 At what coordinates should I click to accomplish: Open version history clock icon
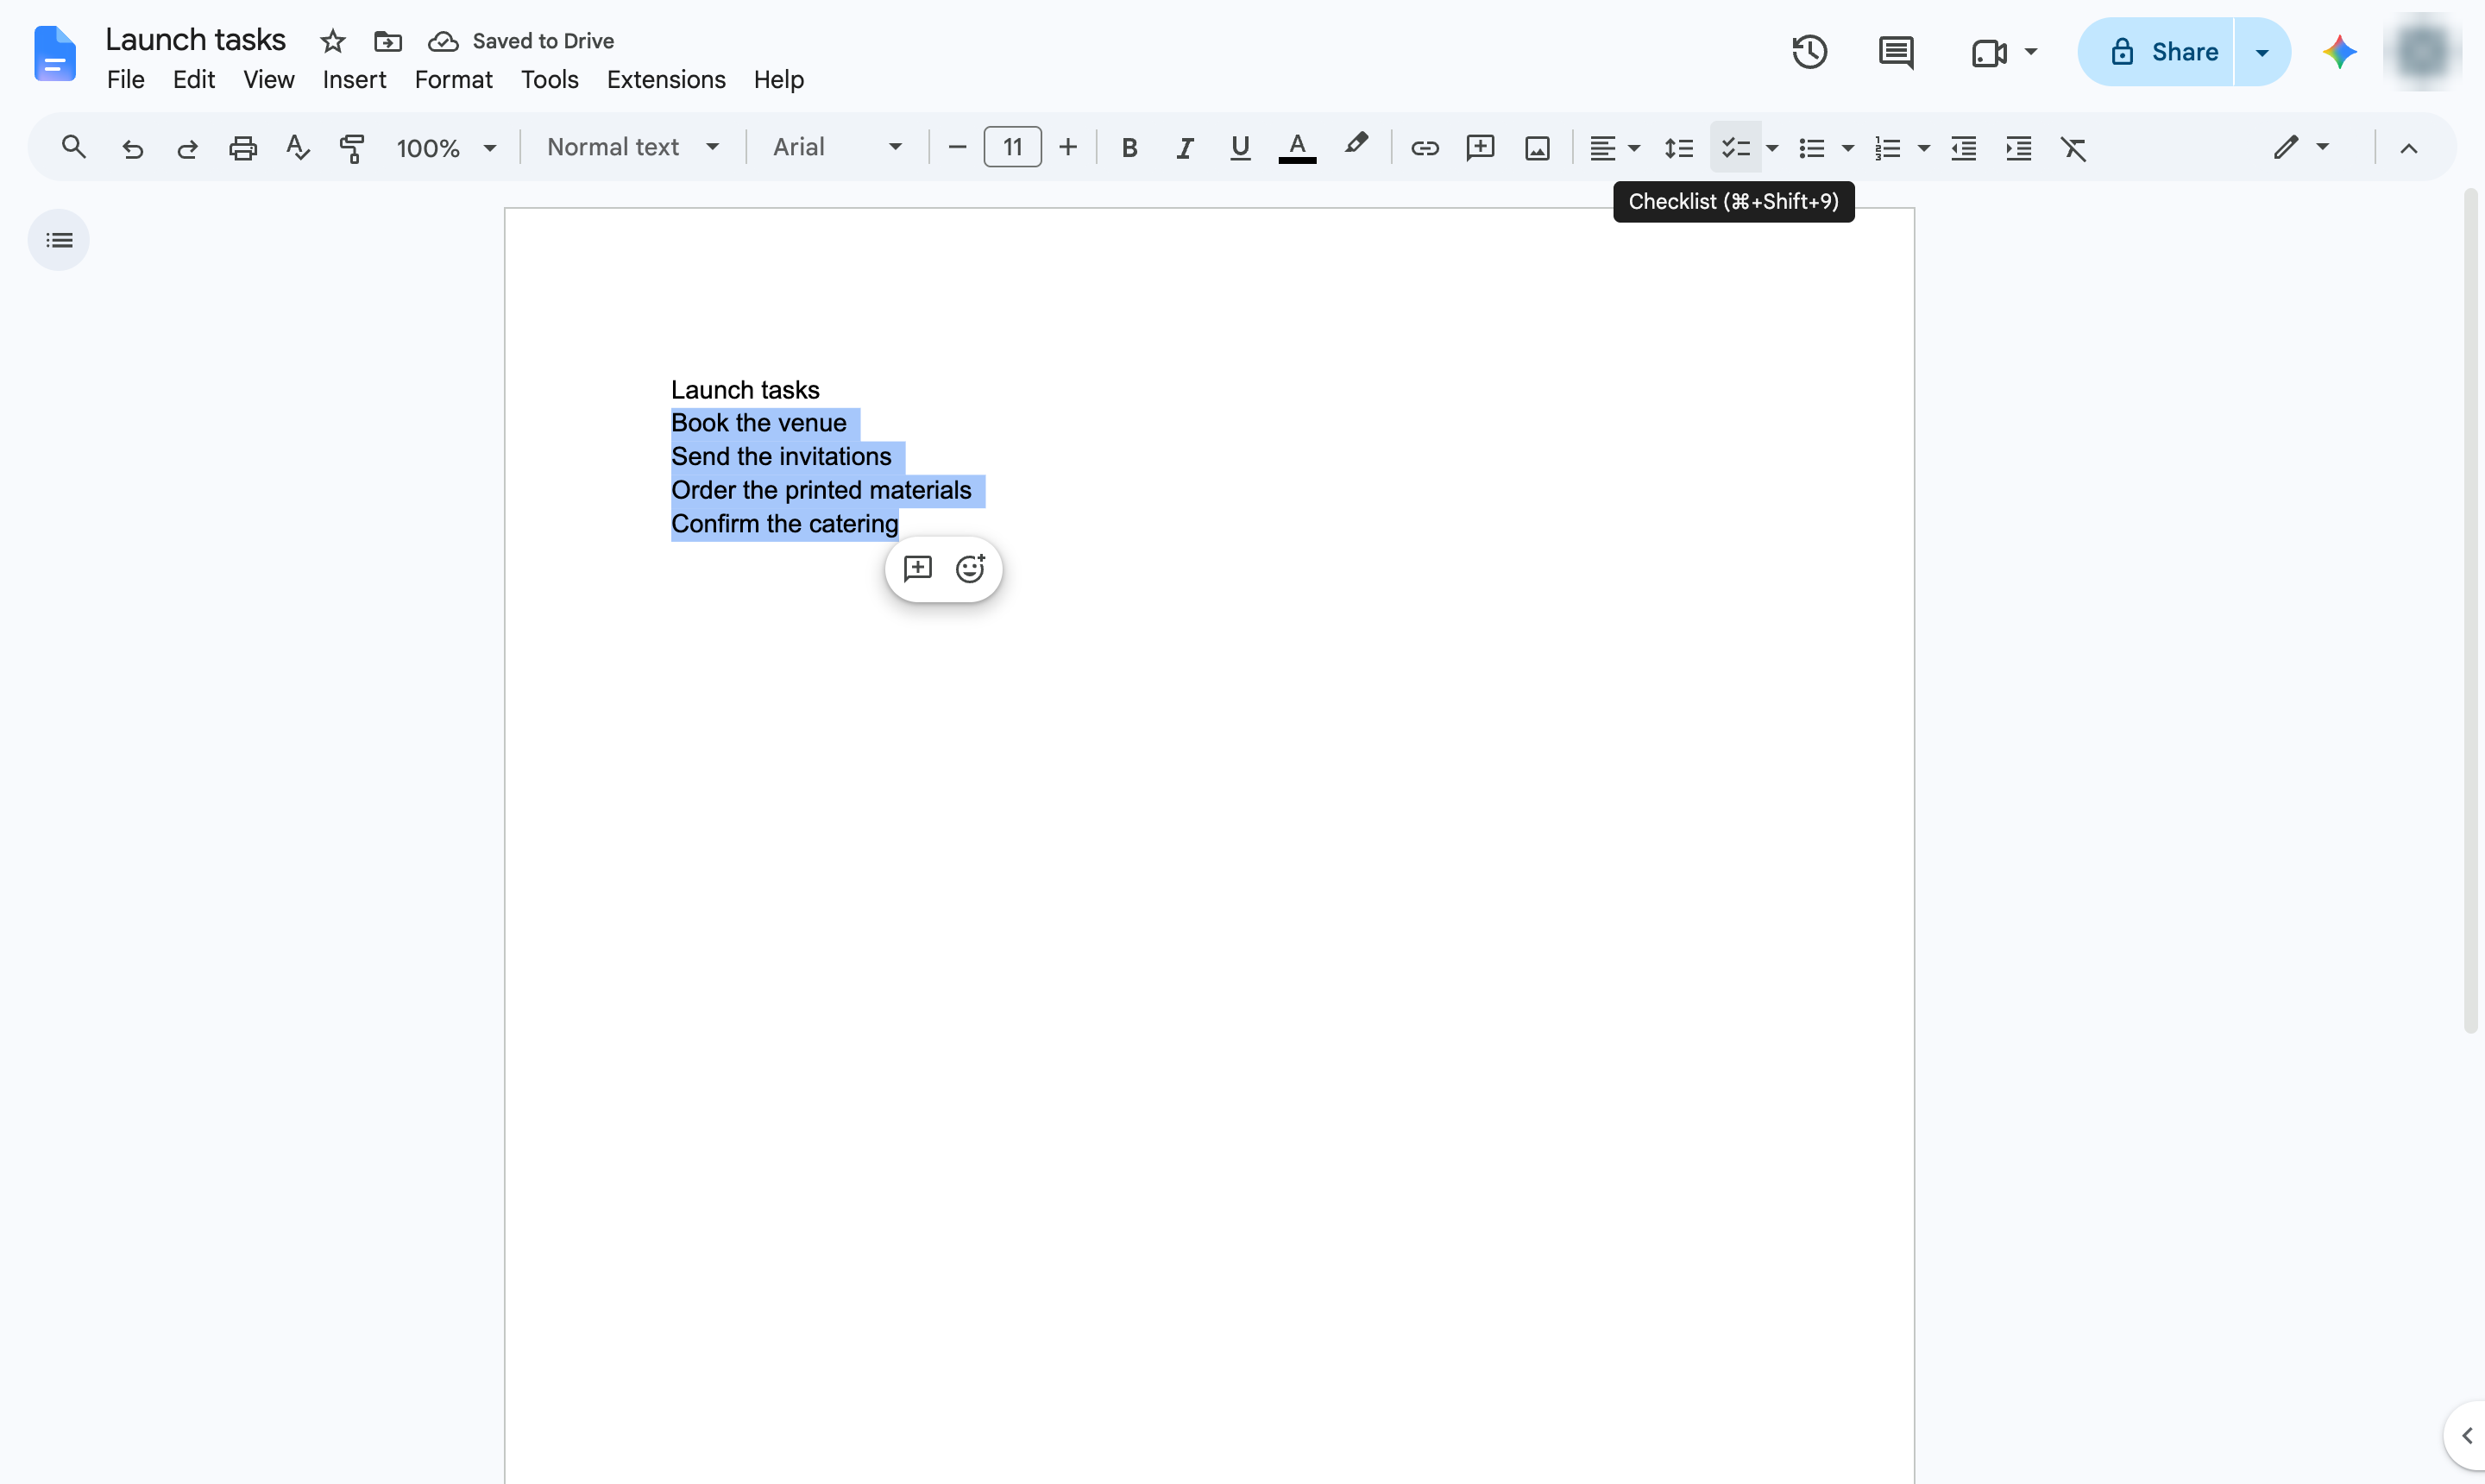(1809, 52)
